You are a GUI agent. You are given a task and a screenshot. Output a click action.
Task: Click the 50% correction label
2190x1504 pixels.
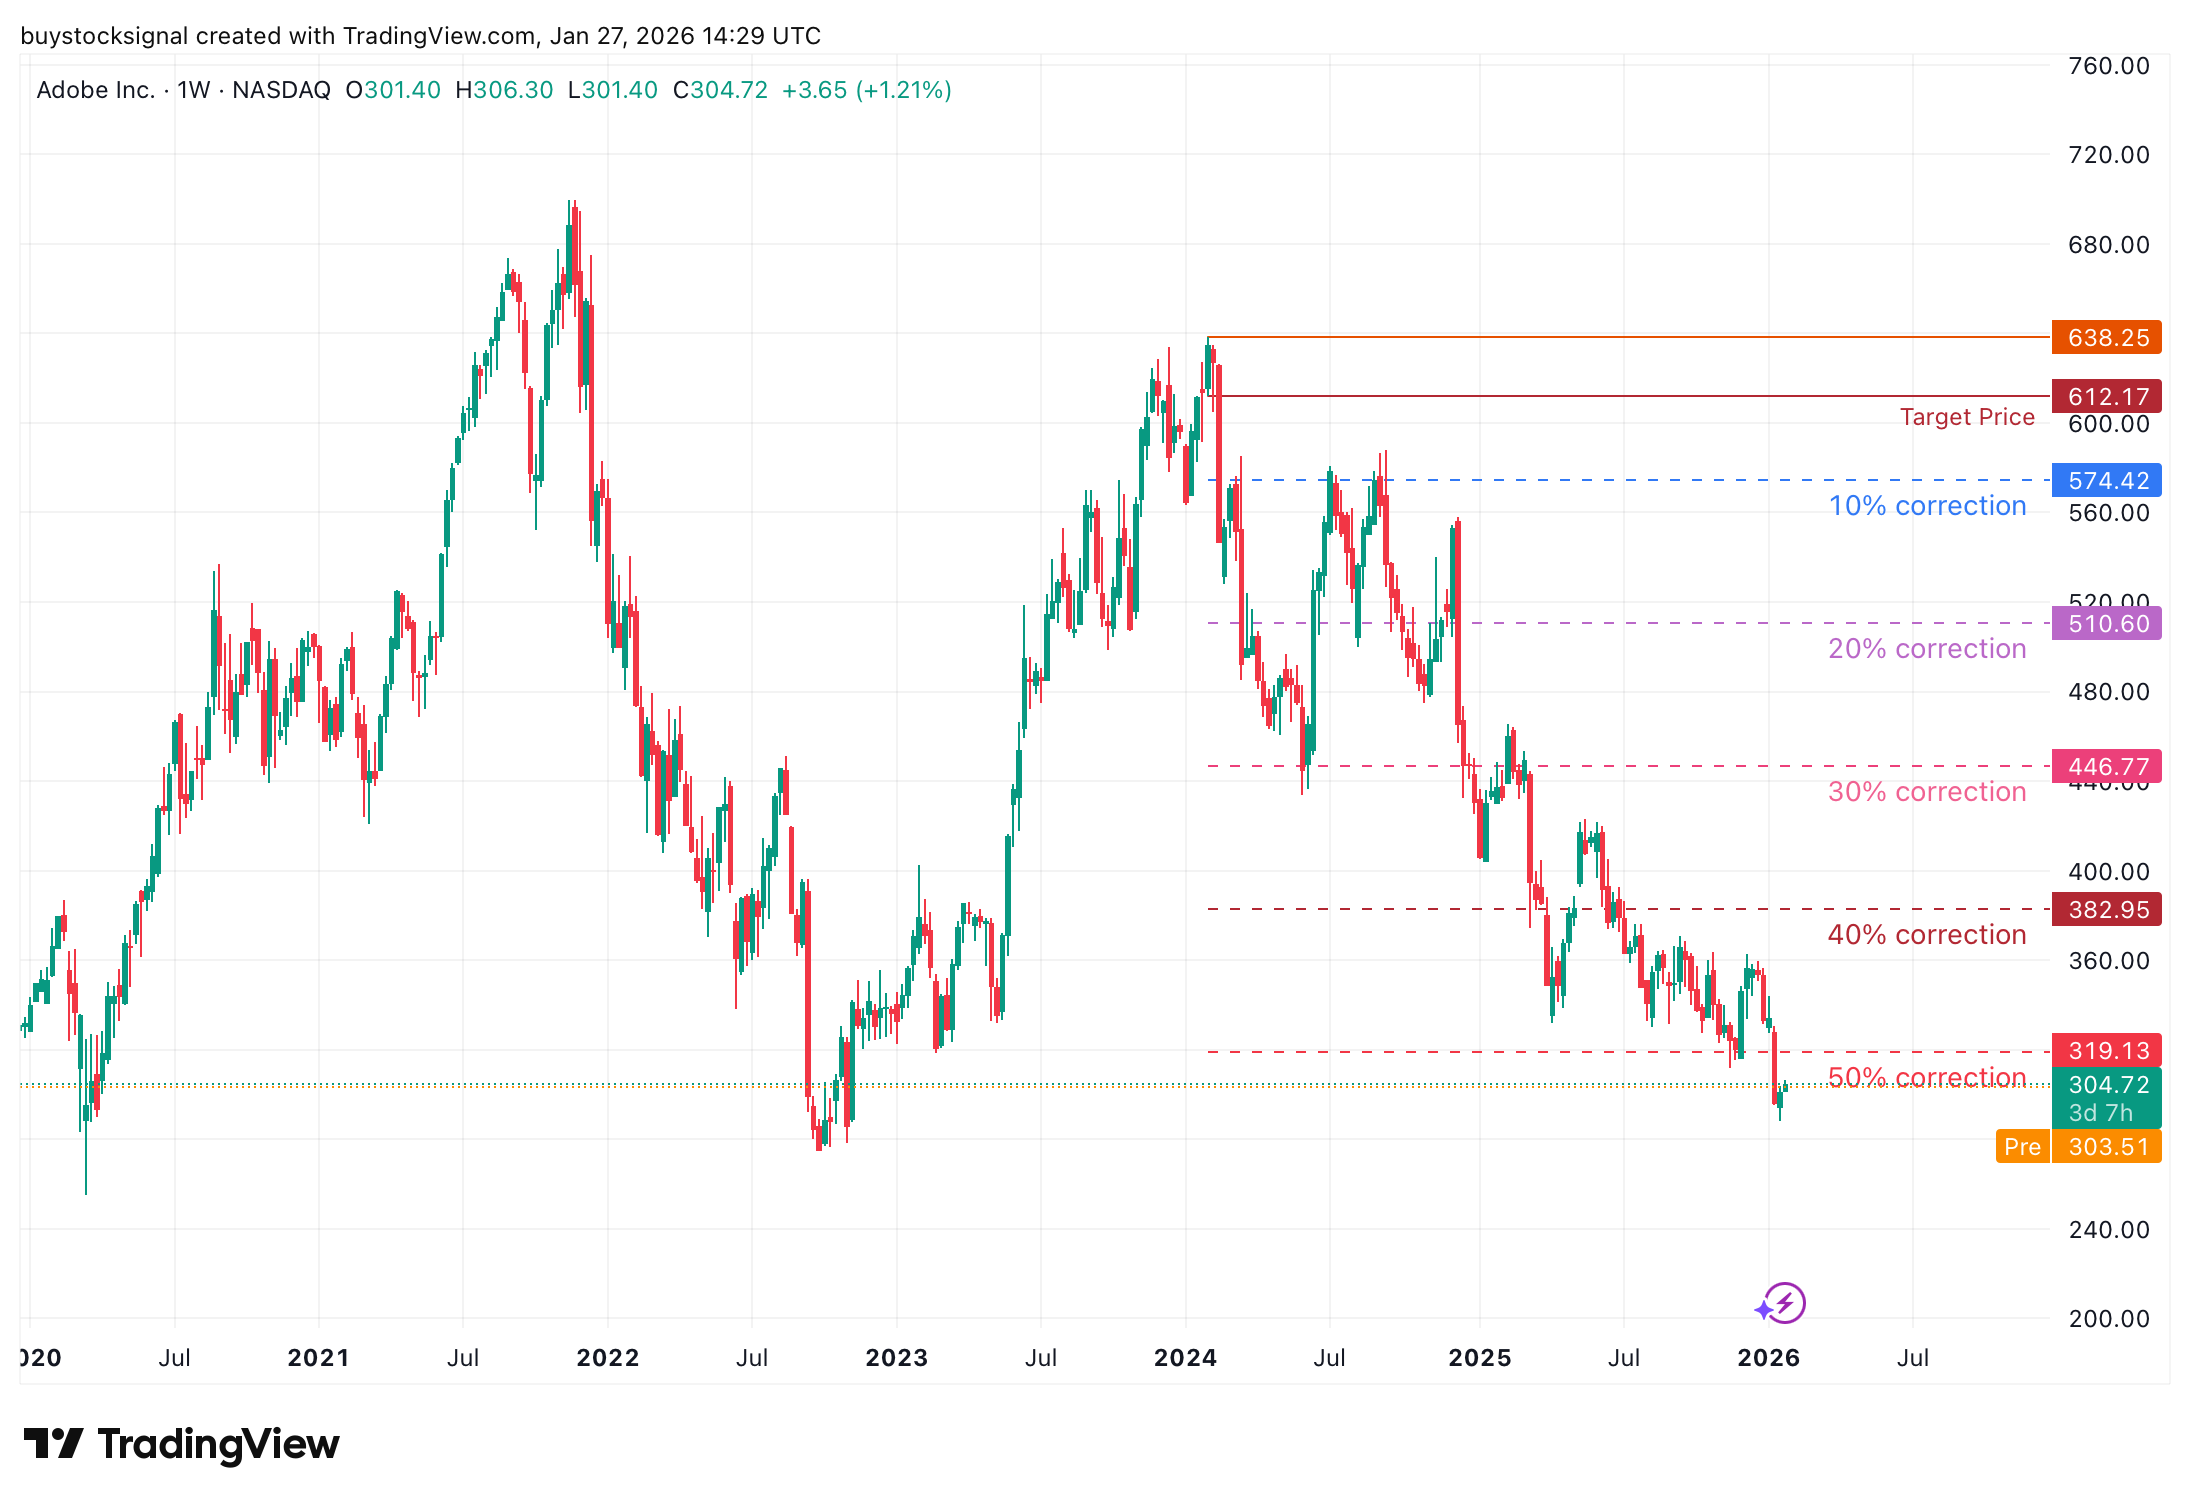pos(1926,1077)
